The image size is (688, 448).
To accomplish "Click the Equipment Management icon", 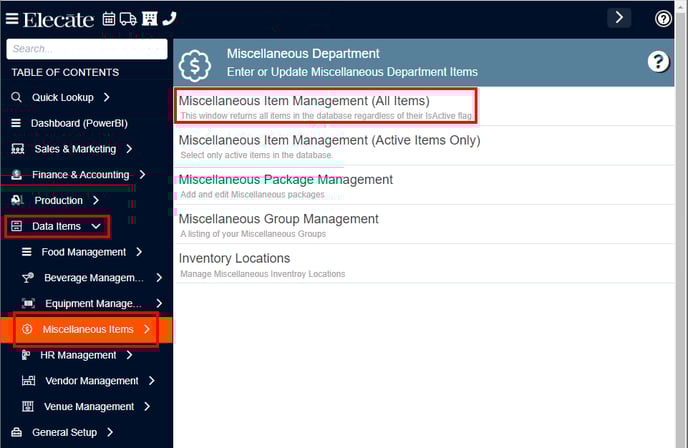I will click(x=29, y=303).
